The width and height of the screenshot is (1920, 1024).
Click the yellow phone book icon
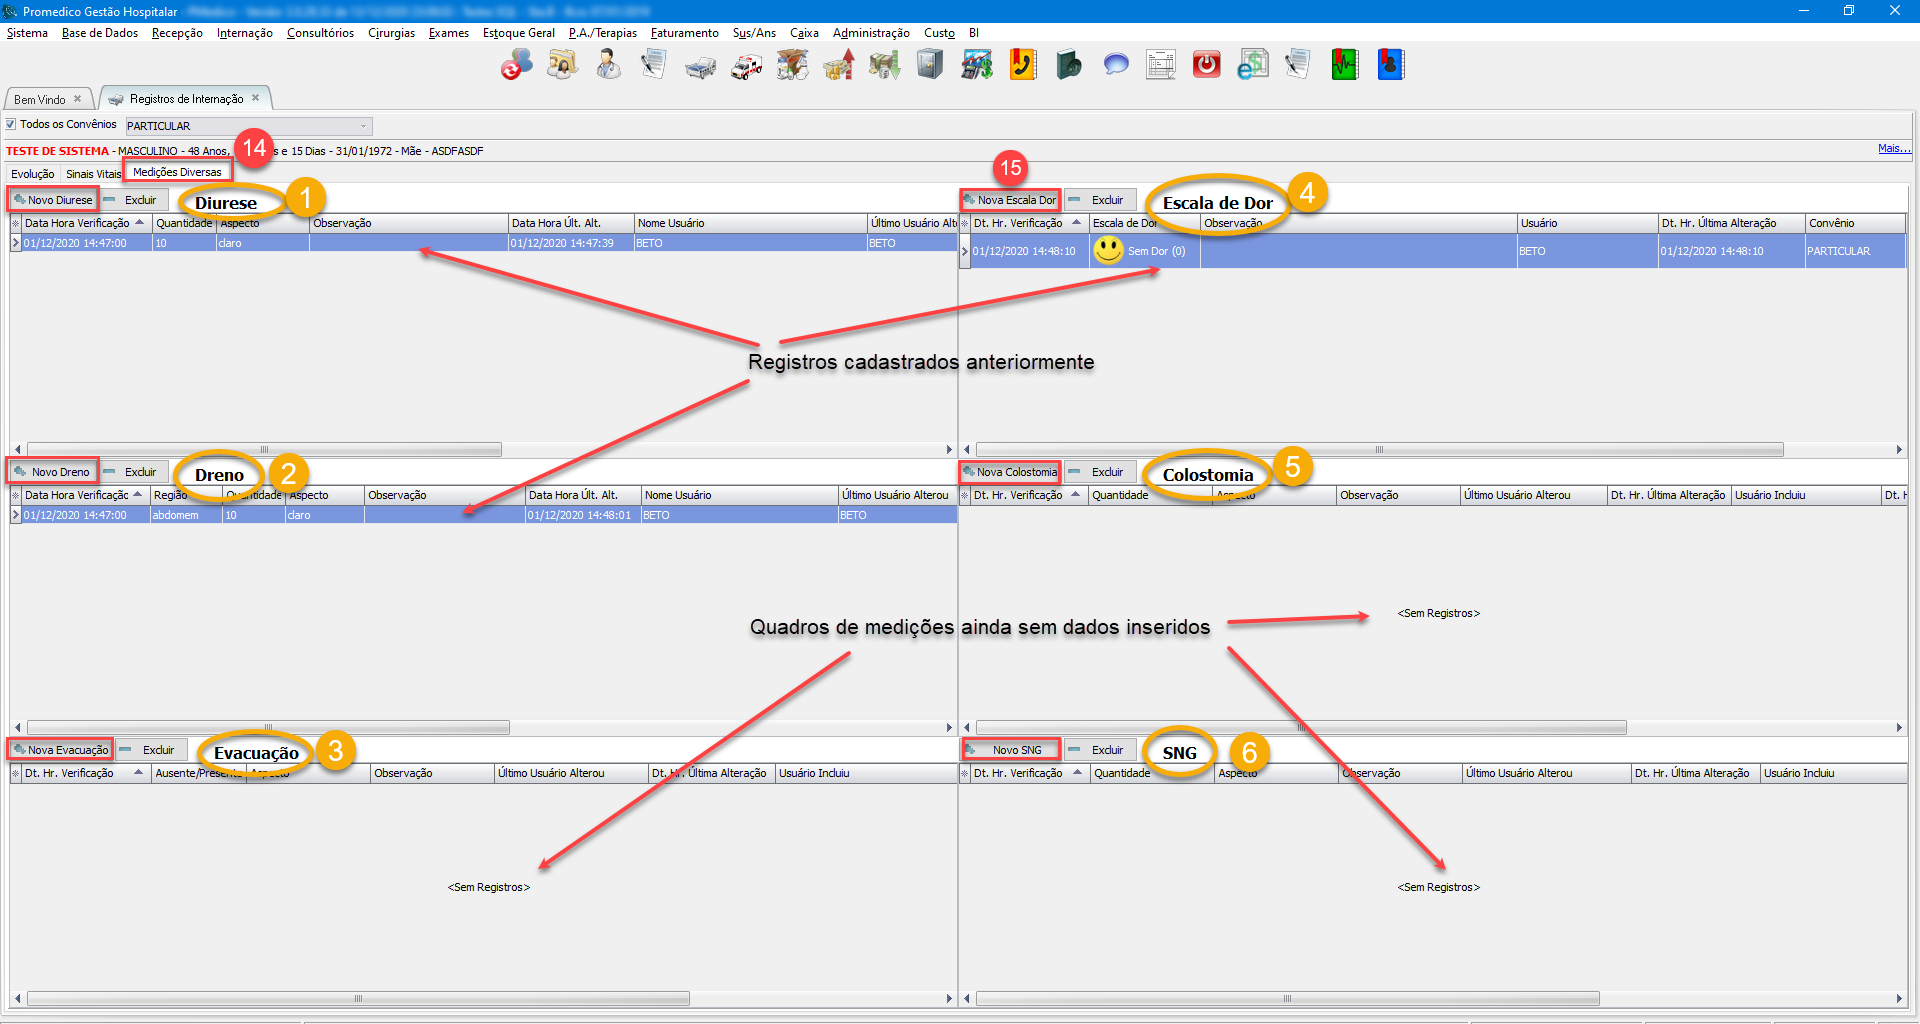click(1022, 66)
